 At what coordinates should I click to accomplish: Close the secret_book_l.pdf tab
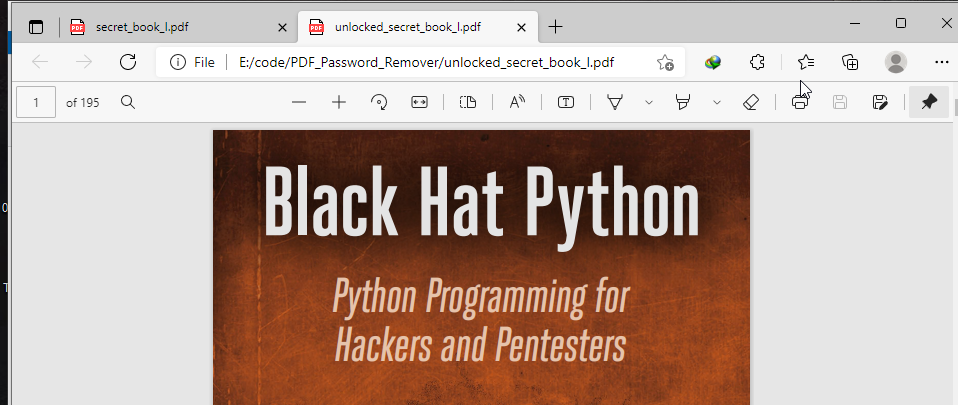point(282,27)
